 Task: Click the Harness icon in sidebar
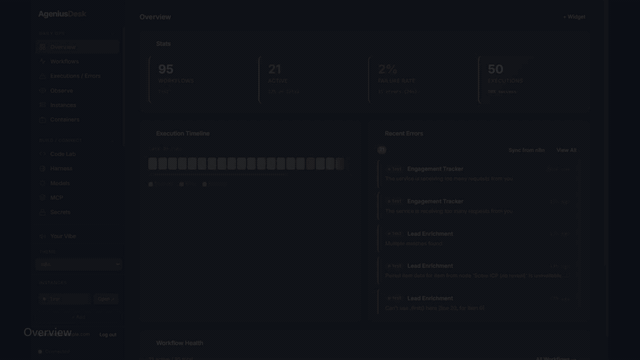[x=42, y=169]
